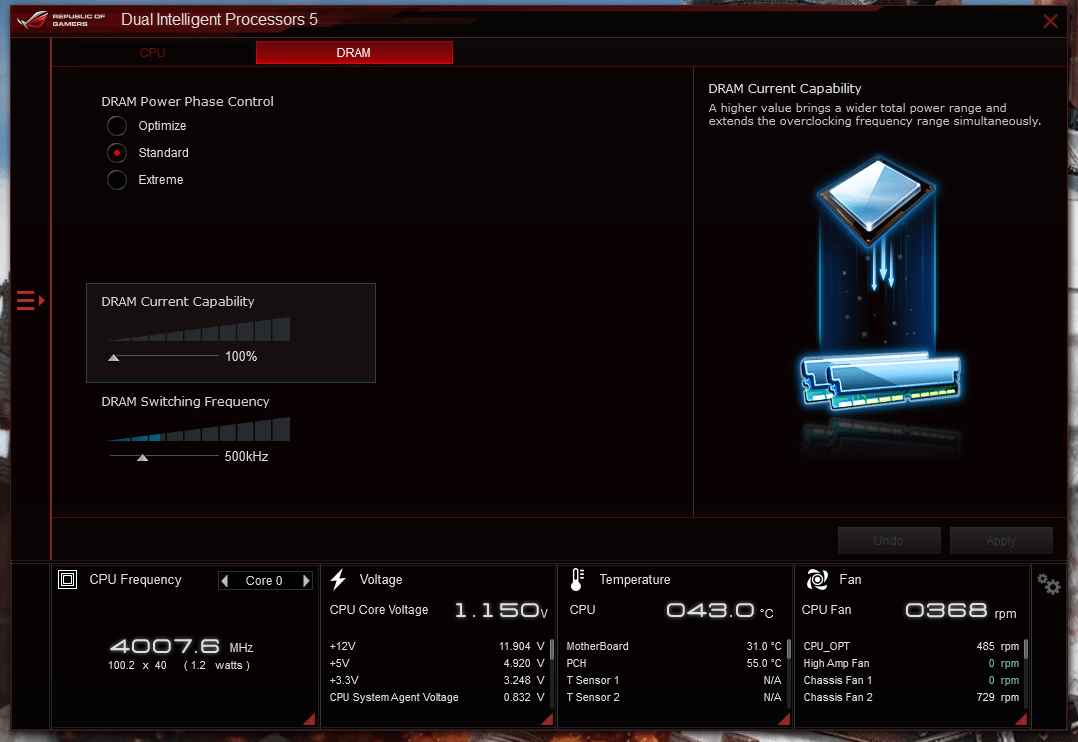Screen dimensions: 1078x742
Task: Click the Temperature thermometer icon
Action: point(578,580)
